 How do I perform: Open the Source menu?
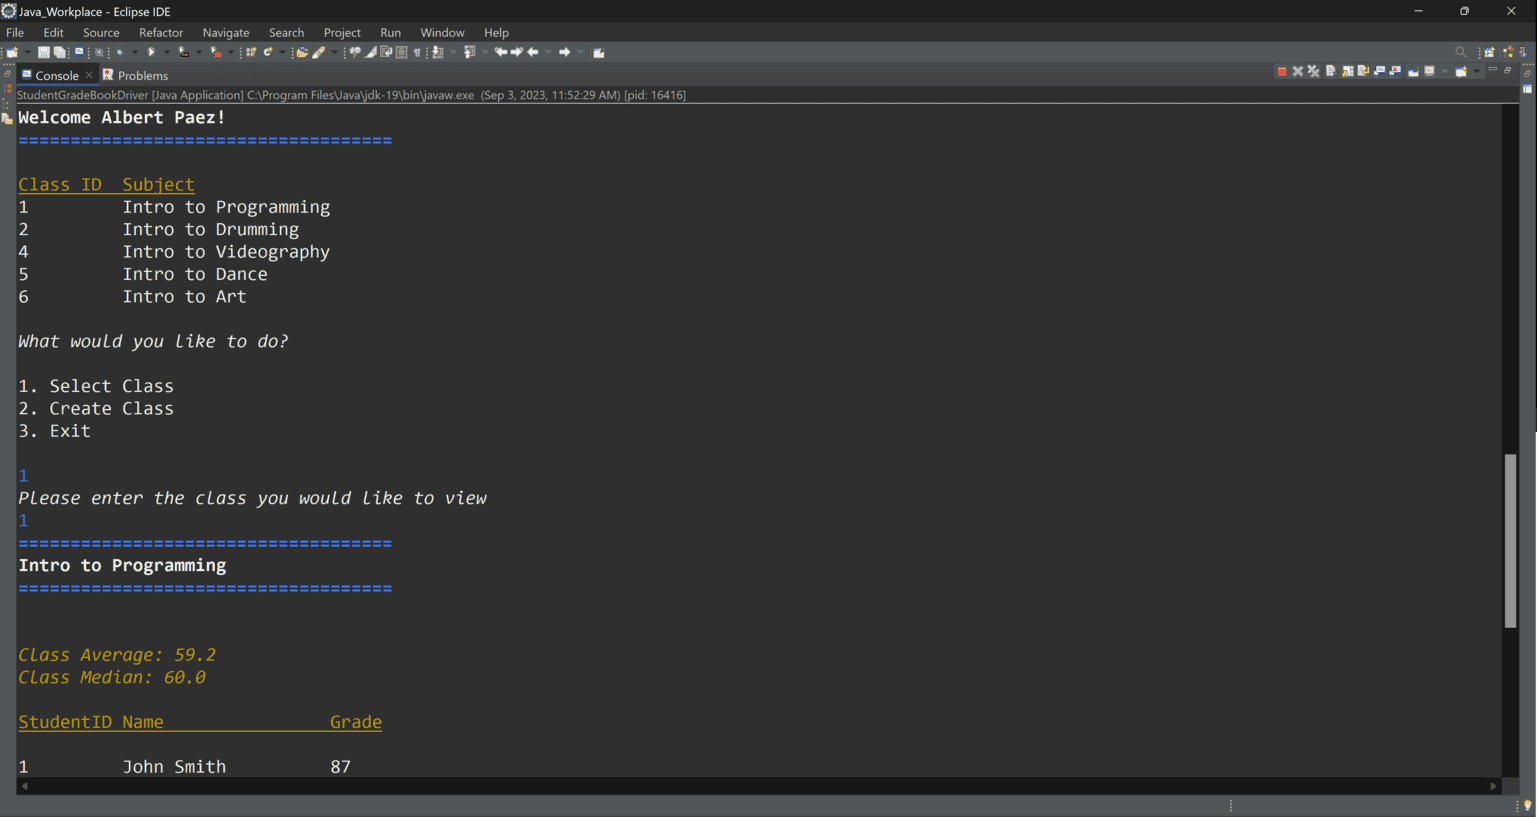pos(101,33)
